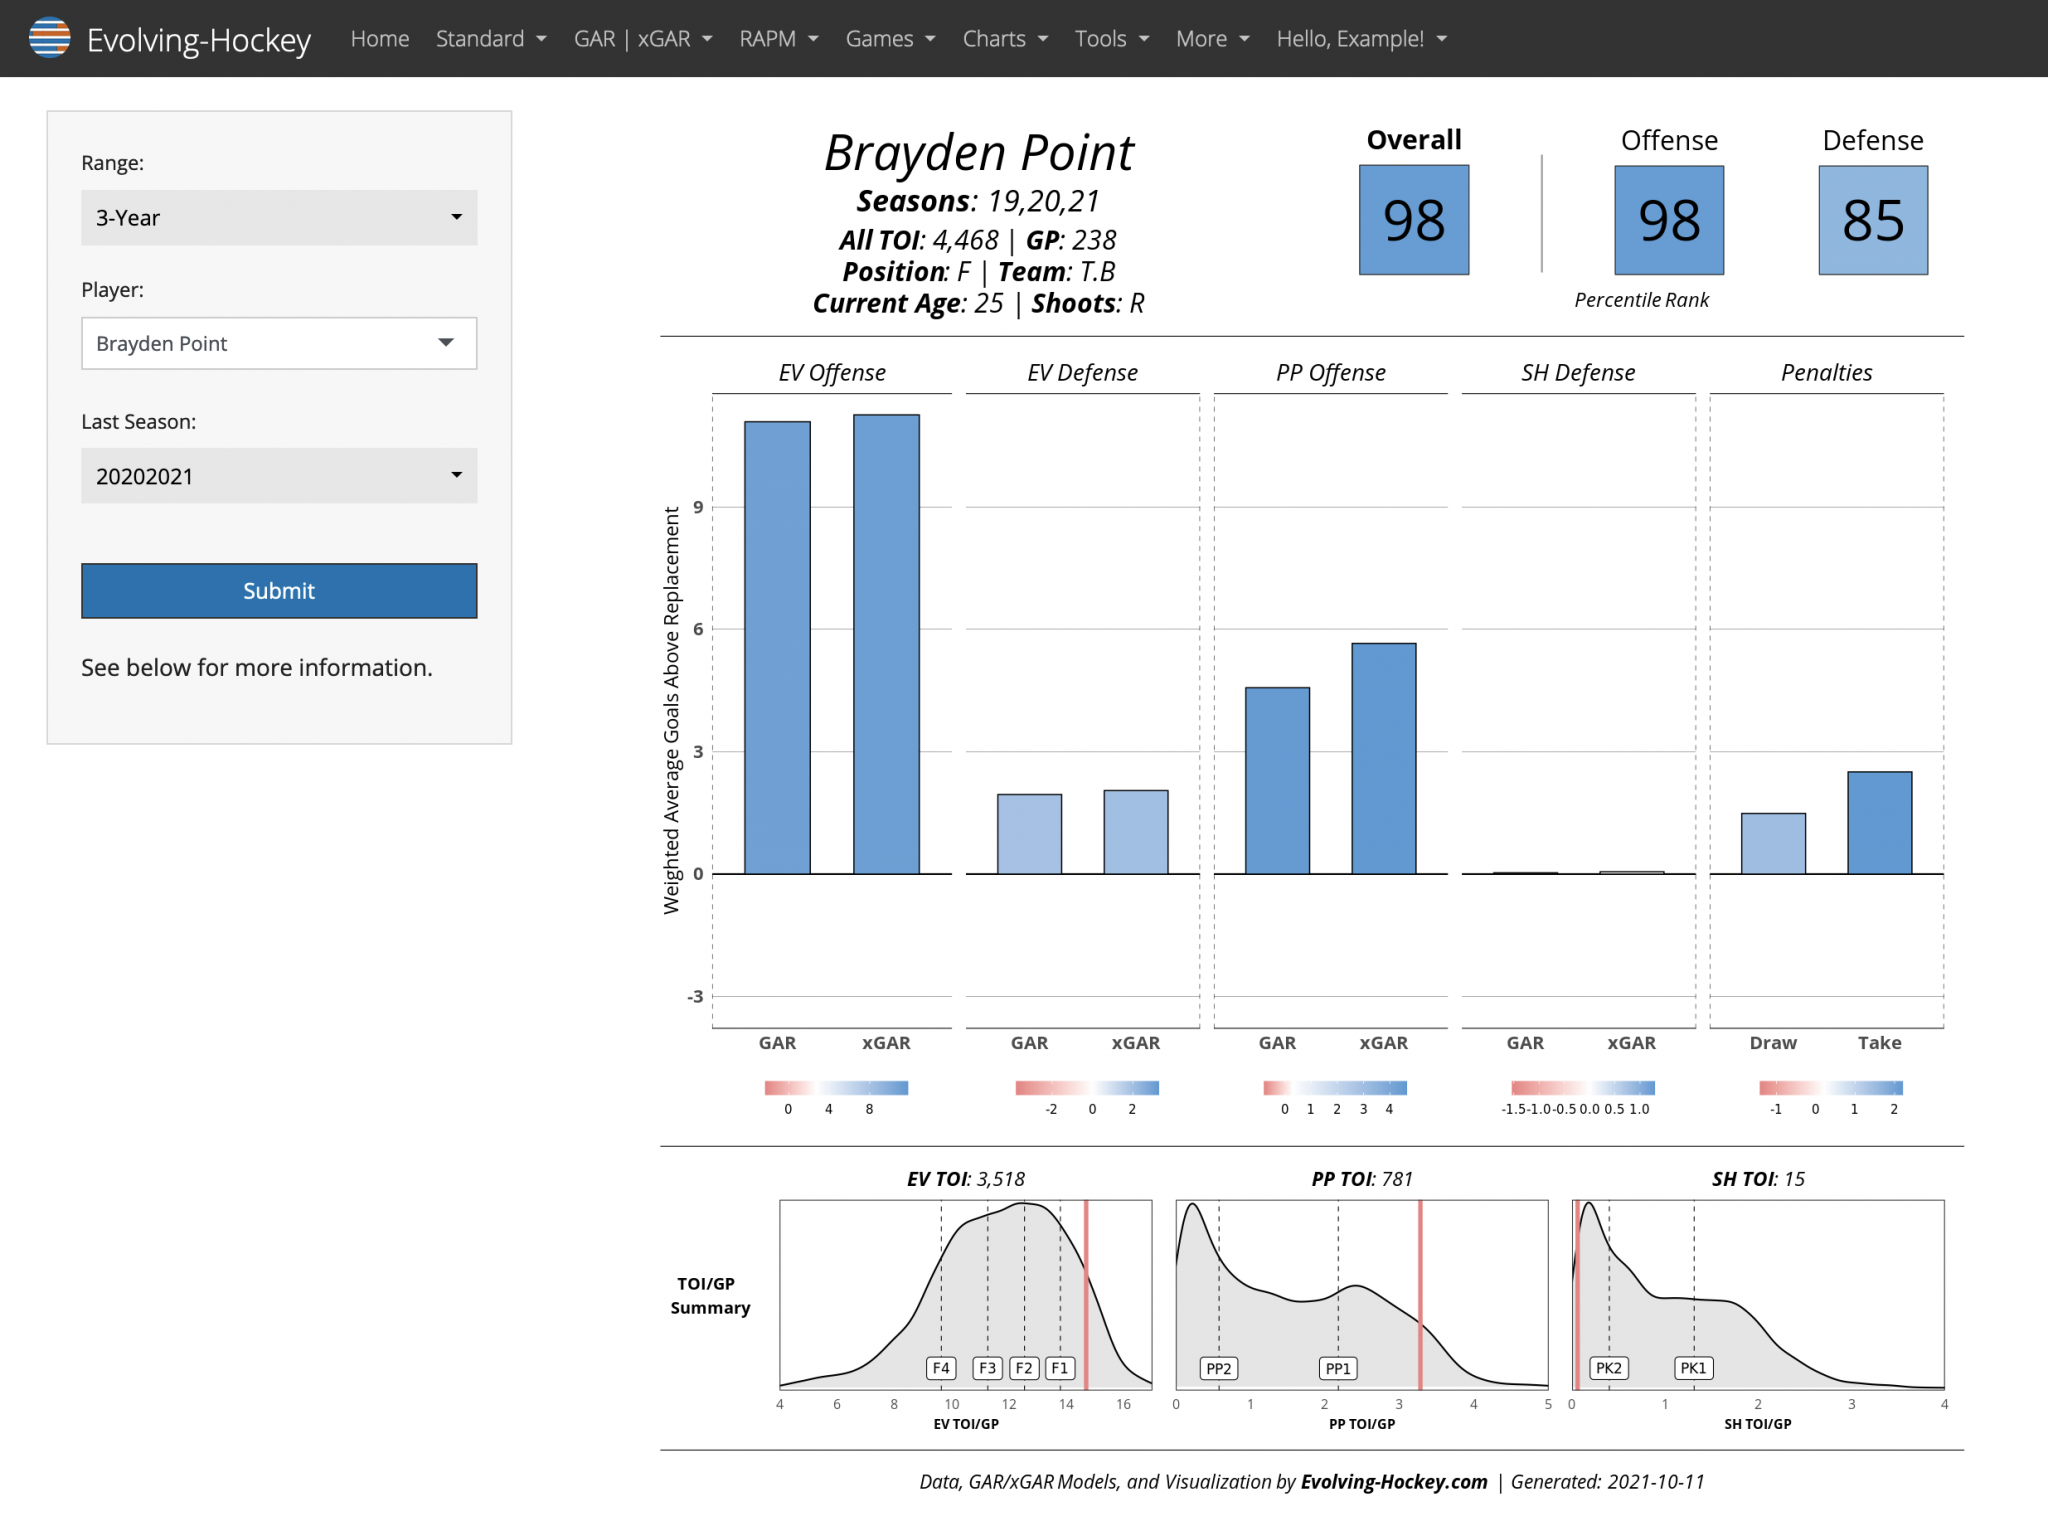Open the More menu
The width and height of the screenshot is (2048, 1526).
[1212, 39]
